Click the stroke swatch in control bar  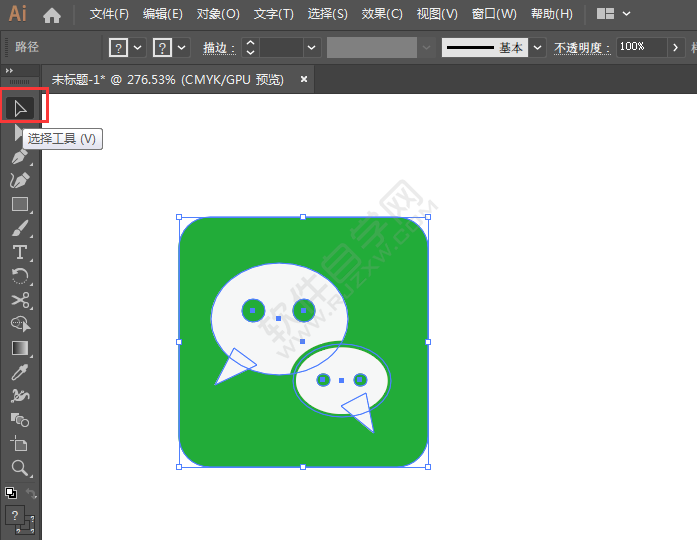pyautogui.click(x=162, y=47)
